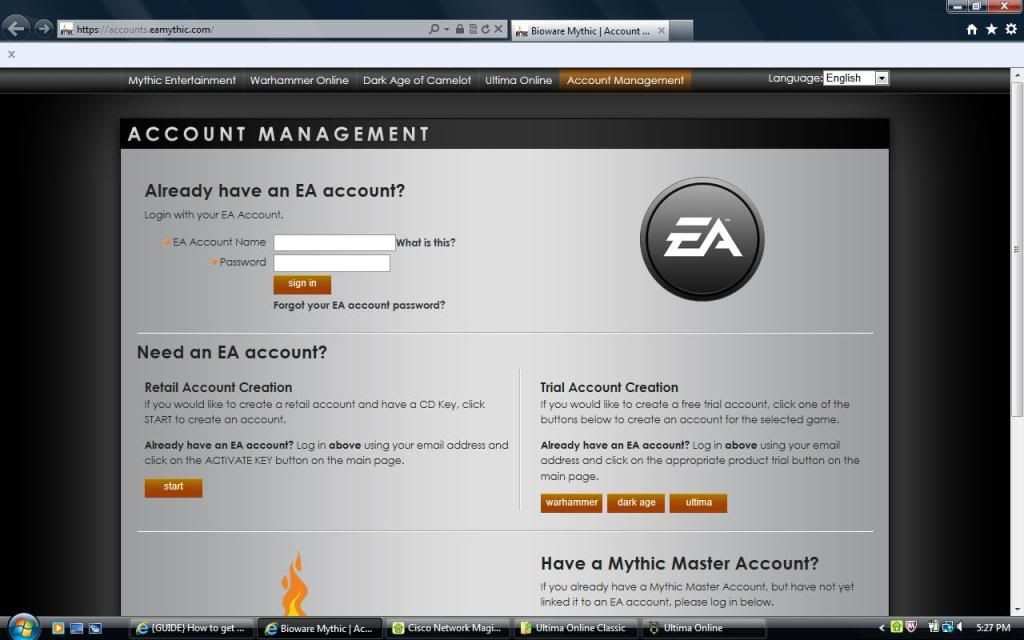Screen dimensions: 1024x640
Task: Click the site favicon in the address bar
Action: click(x=66, y=29)
